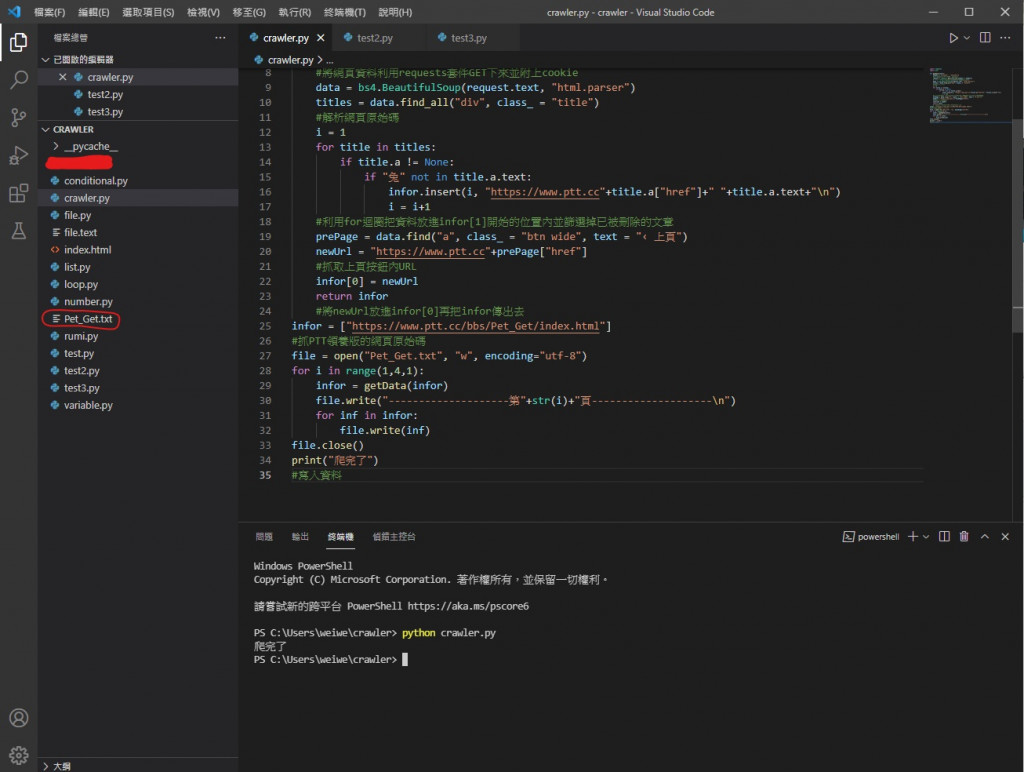Open the Run and Debug view
The width and height of the screenshot is (1024, 772).
click(18, 155)
